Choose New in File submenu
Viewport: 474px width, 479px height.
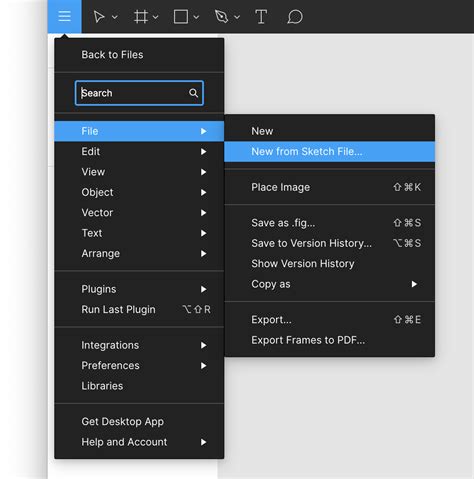tap(329, 131)
